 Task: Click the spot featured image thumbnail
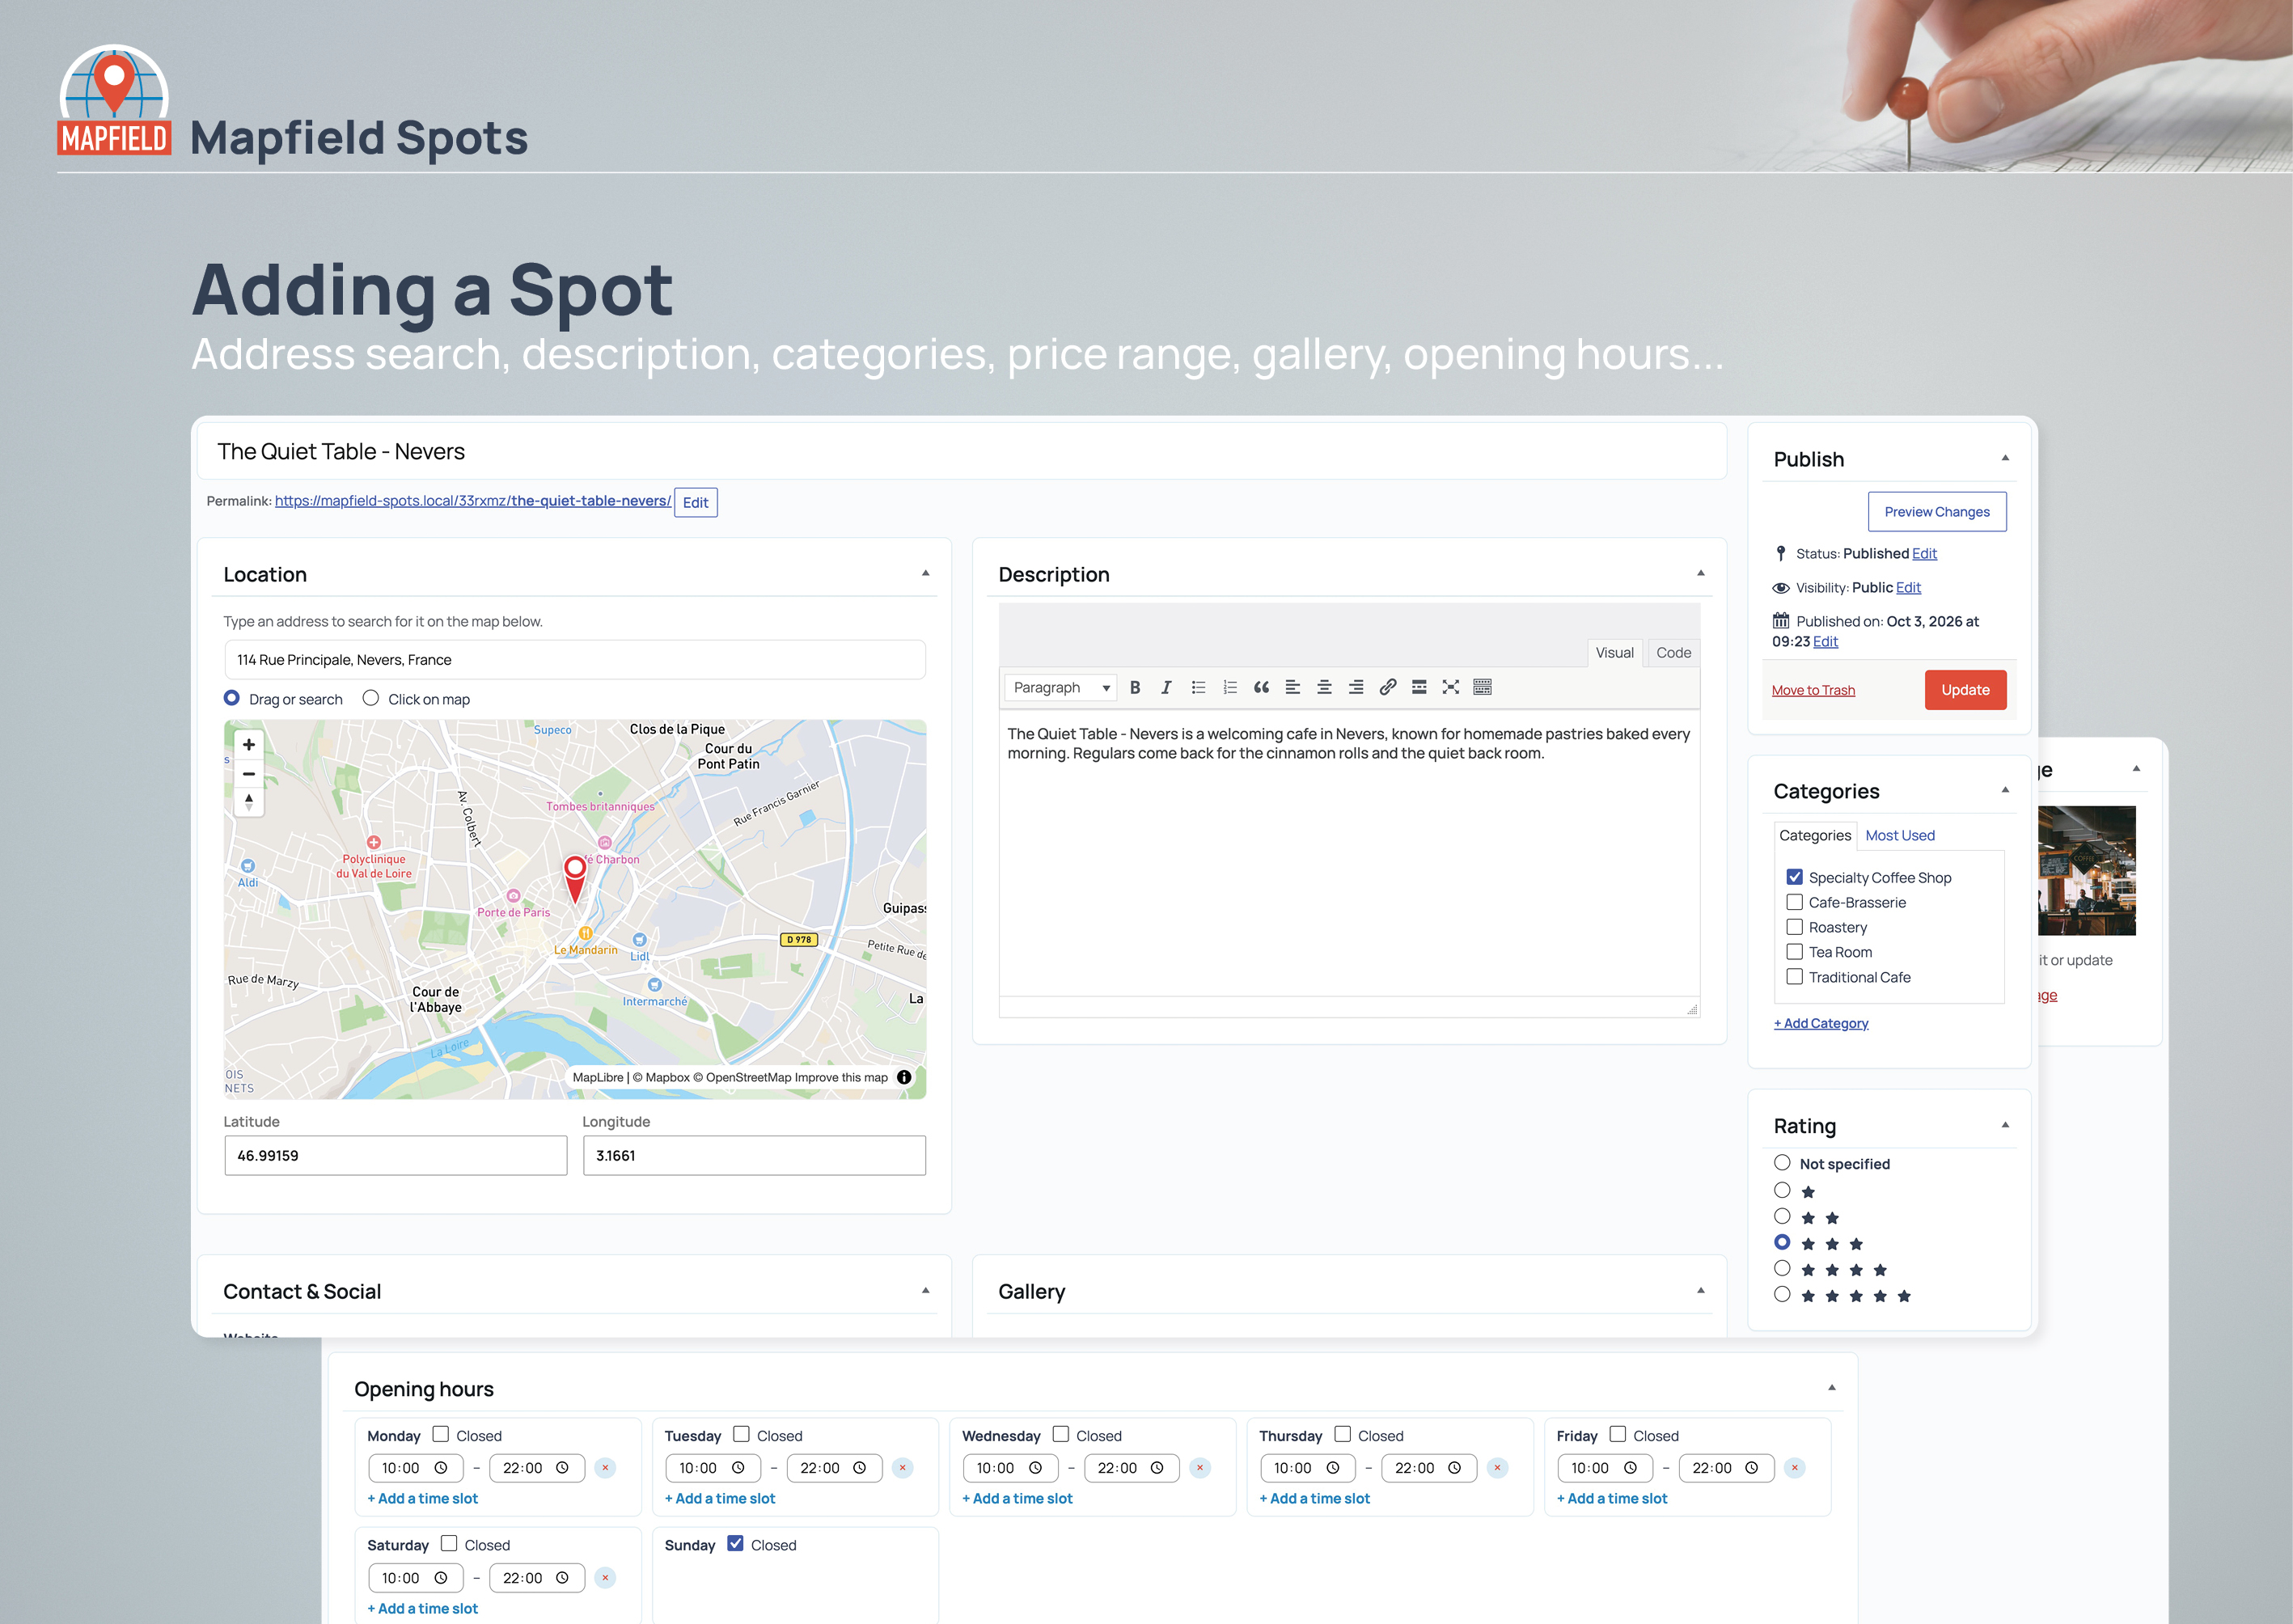pos(2087,870)
